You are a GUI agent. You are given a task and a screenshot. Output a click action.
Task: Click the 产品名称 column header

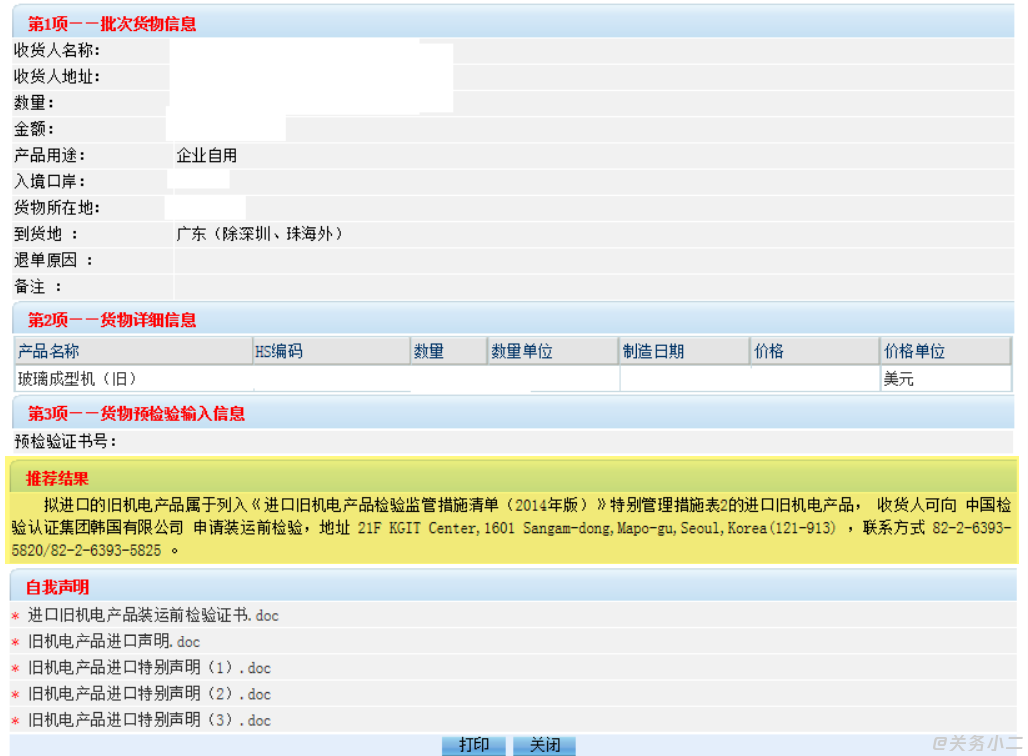(x=49, y=352)
